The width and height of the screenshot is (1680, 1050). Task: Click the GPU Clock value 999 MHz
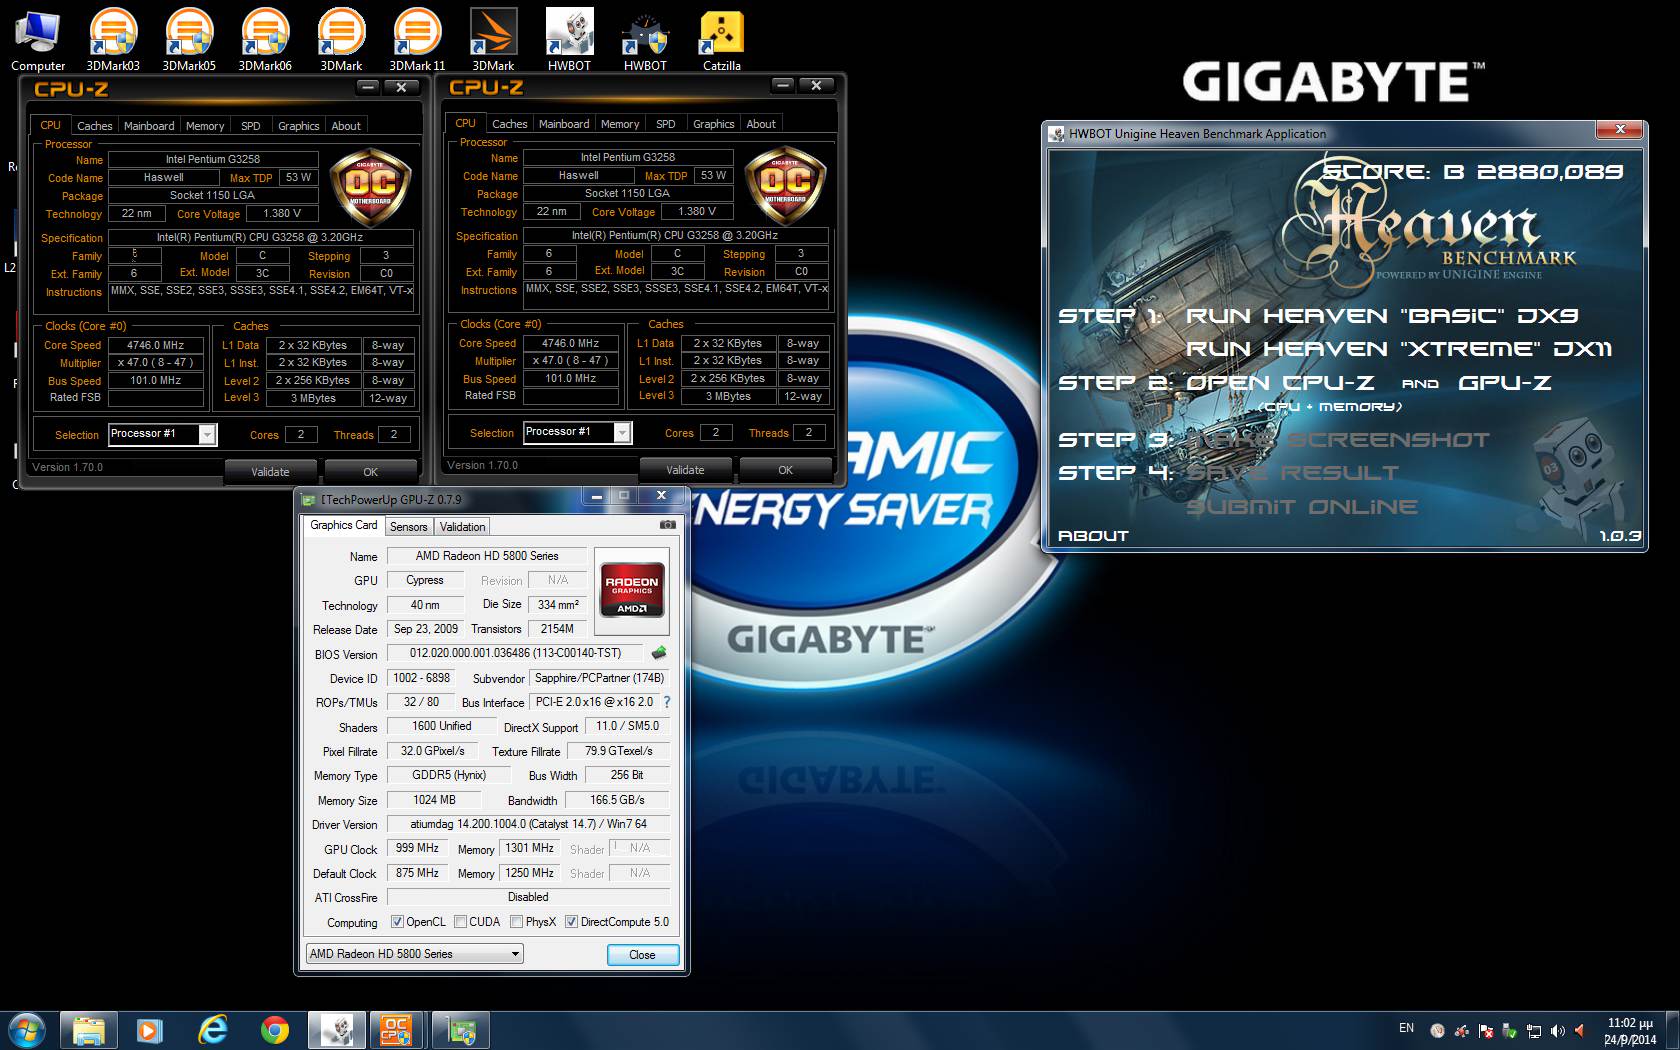pos(417,848)
